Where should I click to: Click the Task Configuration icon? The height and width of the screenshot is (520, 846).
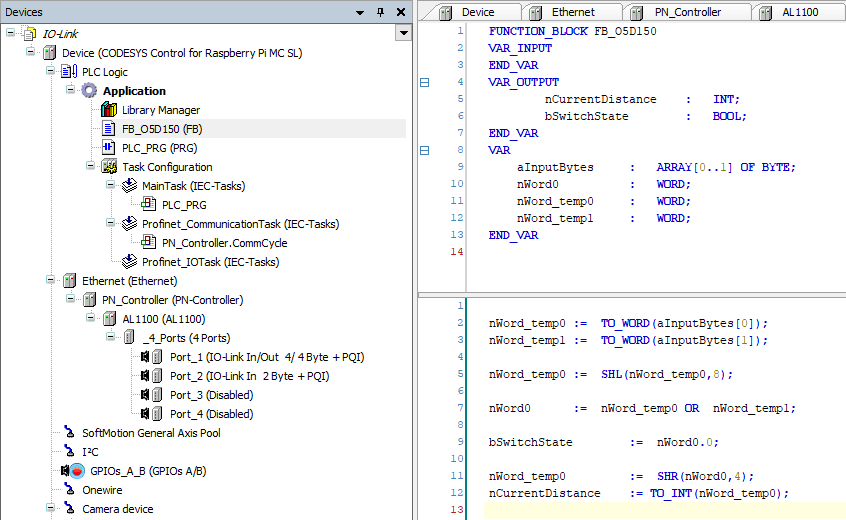coord(109,167)
